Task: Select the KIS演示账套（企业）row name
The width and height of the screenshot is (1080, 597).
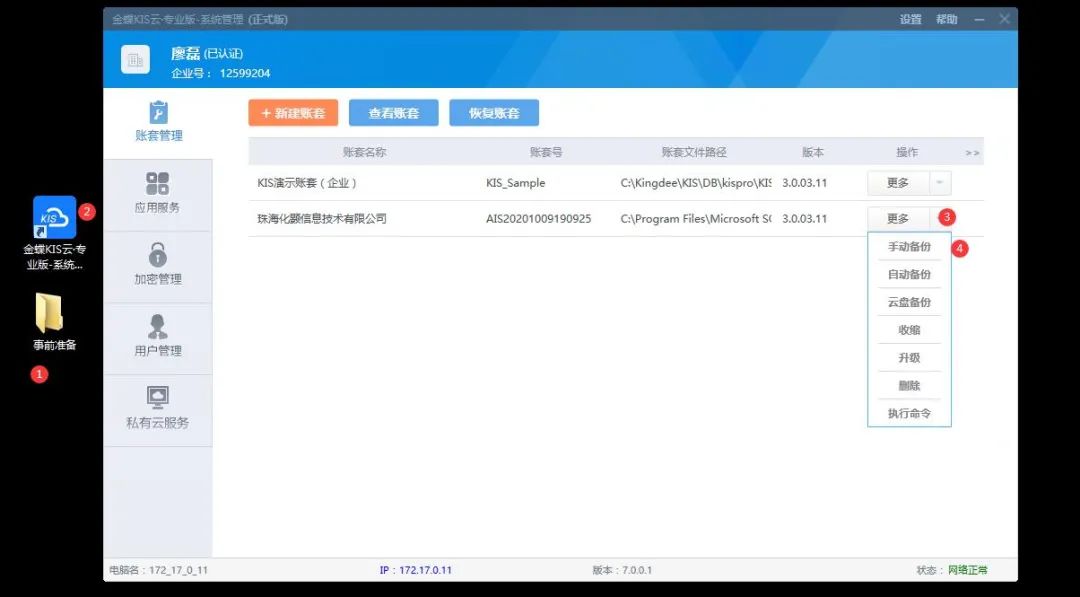Action: [x=307, y=183]
